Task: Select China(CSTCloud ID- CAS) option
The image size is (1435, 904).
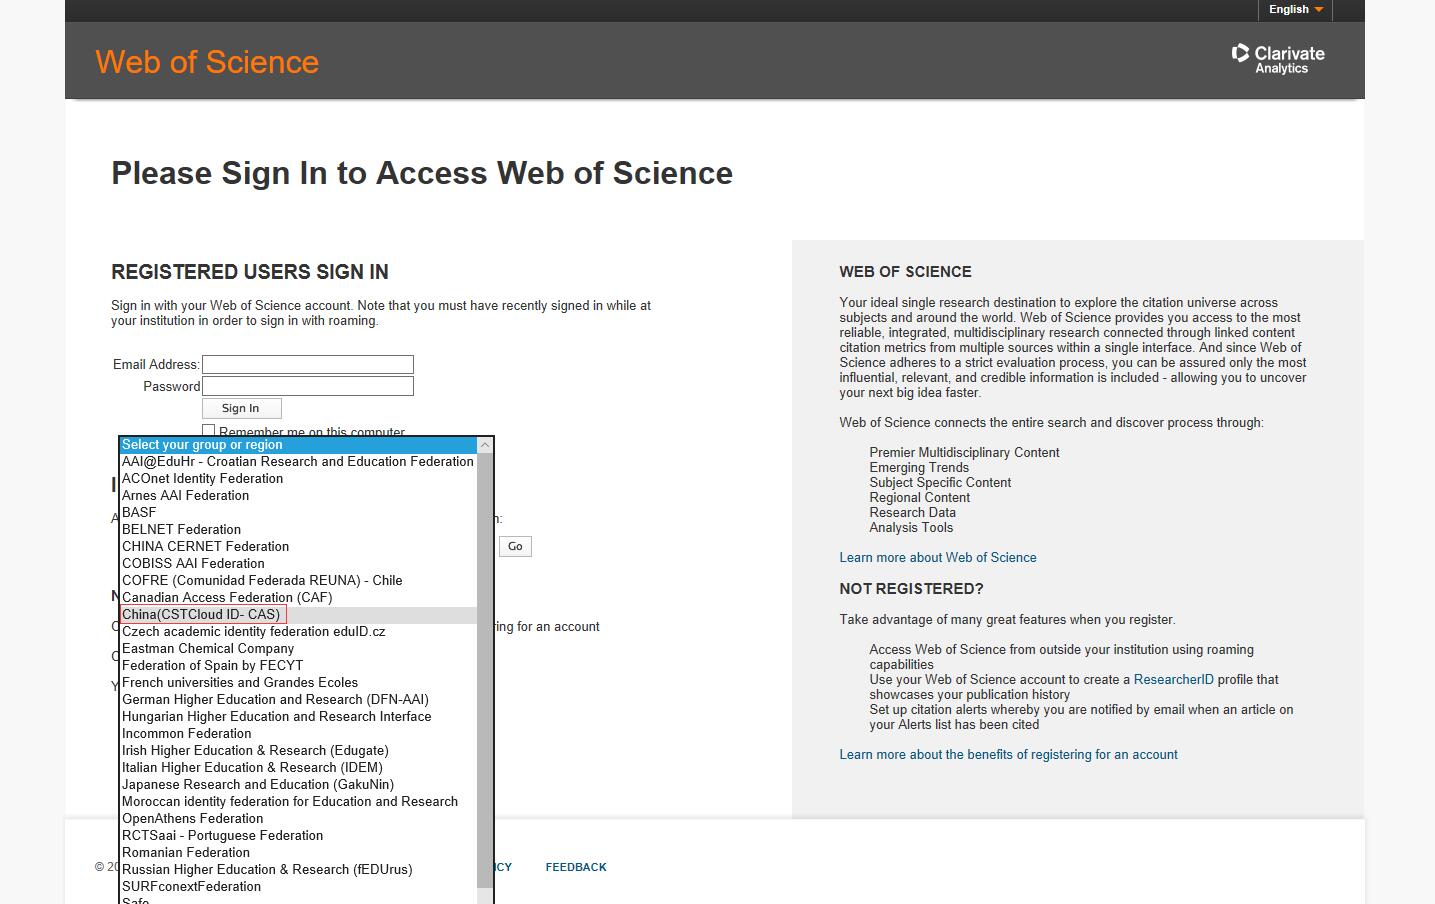Action: point(201,615)
